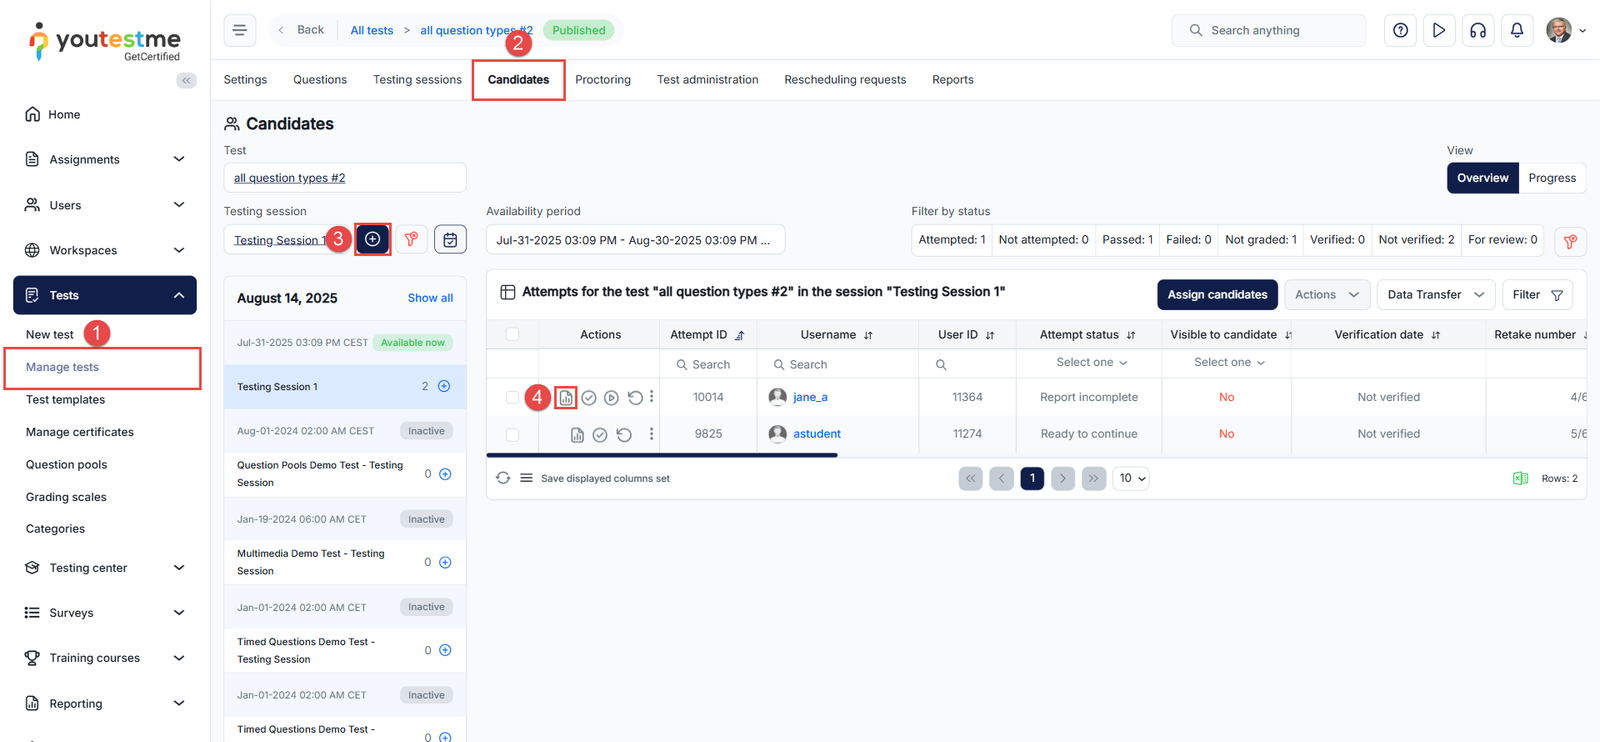Viewport: 1600px width, 742px height.
Task: Expand the Actions dropdown
Action: click(x=1326, y=295)
